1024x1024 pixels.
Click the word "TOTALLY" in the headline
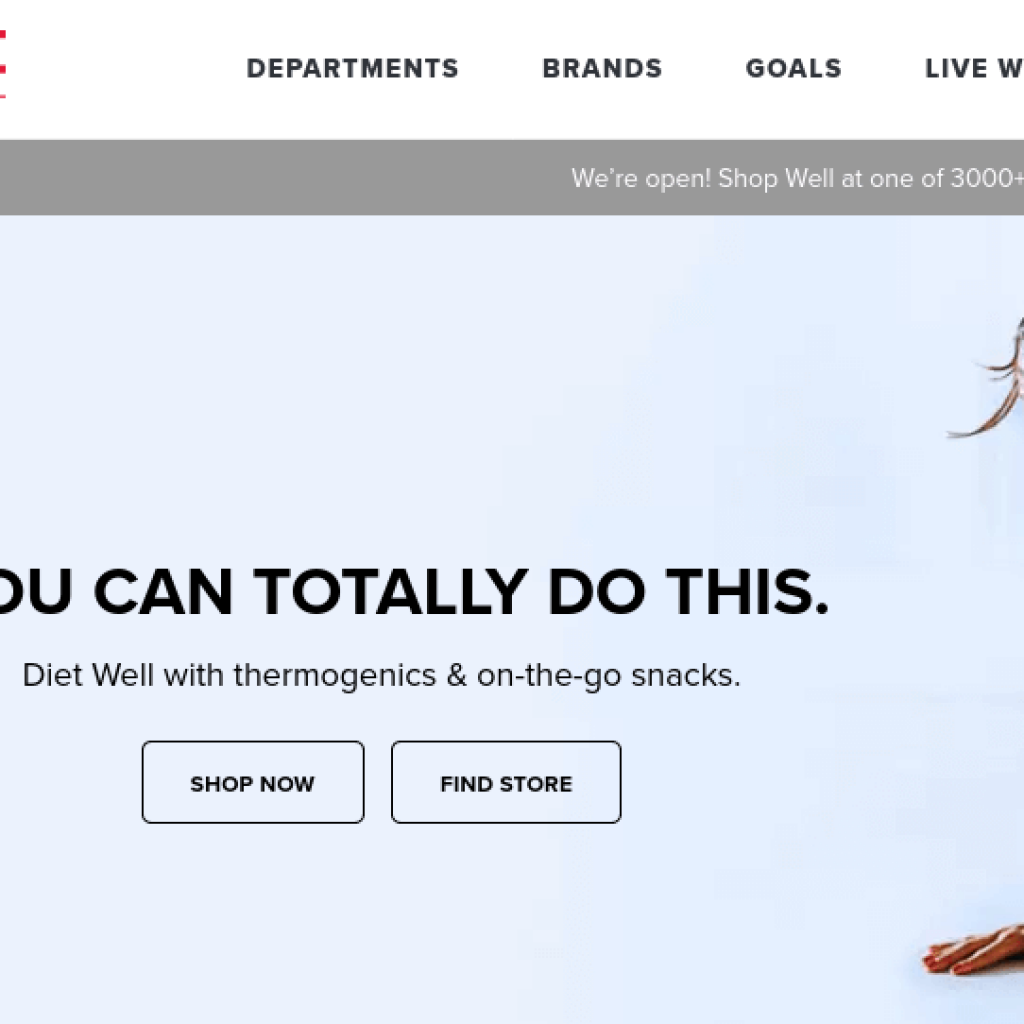coord(391,592)
